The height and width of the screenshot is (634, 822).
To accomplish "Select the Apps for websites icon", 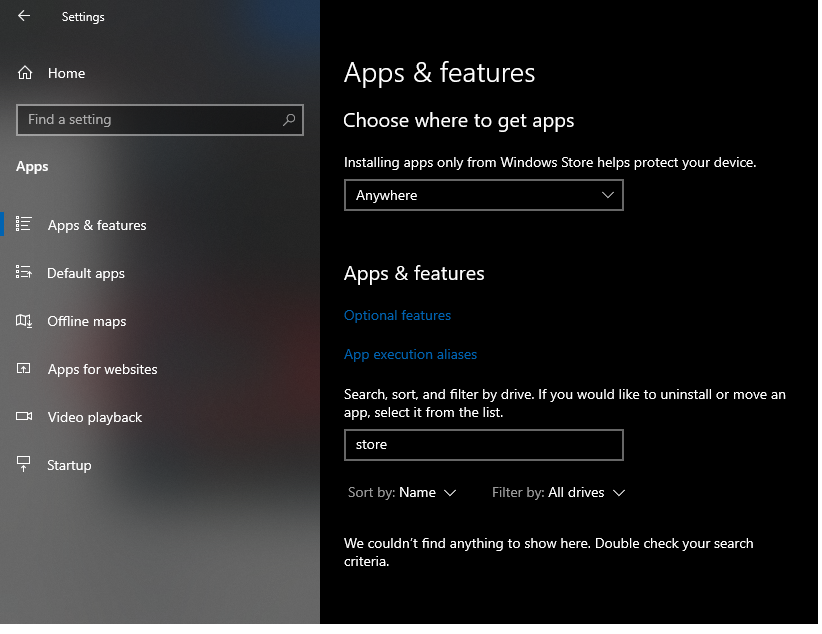I will (26, 369).
